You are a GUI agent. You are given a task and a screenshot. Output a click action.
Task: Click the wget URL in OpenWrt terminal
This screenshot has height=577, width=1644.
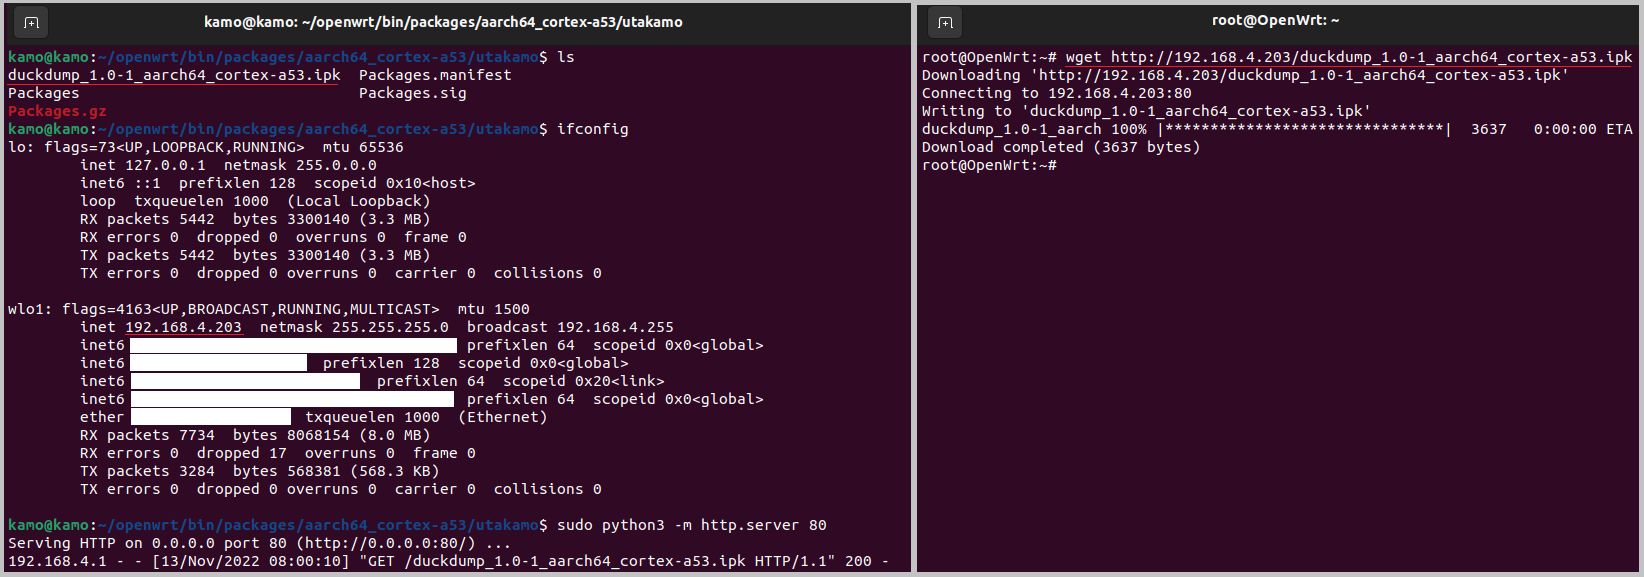pos(1371,57)
